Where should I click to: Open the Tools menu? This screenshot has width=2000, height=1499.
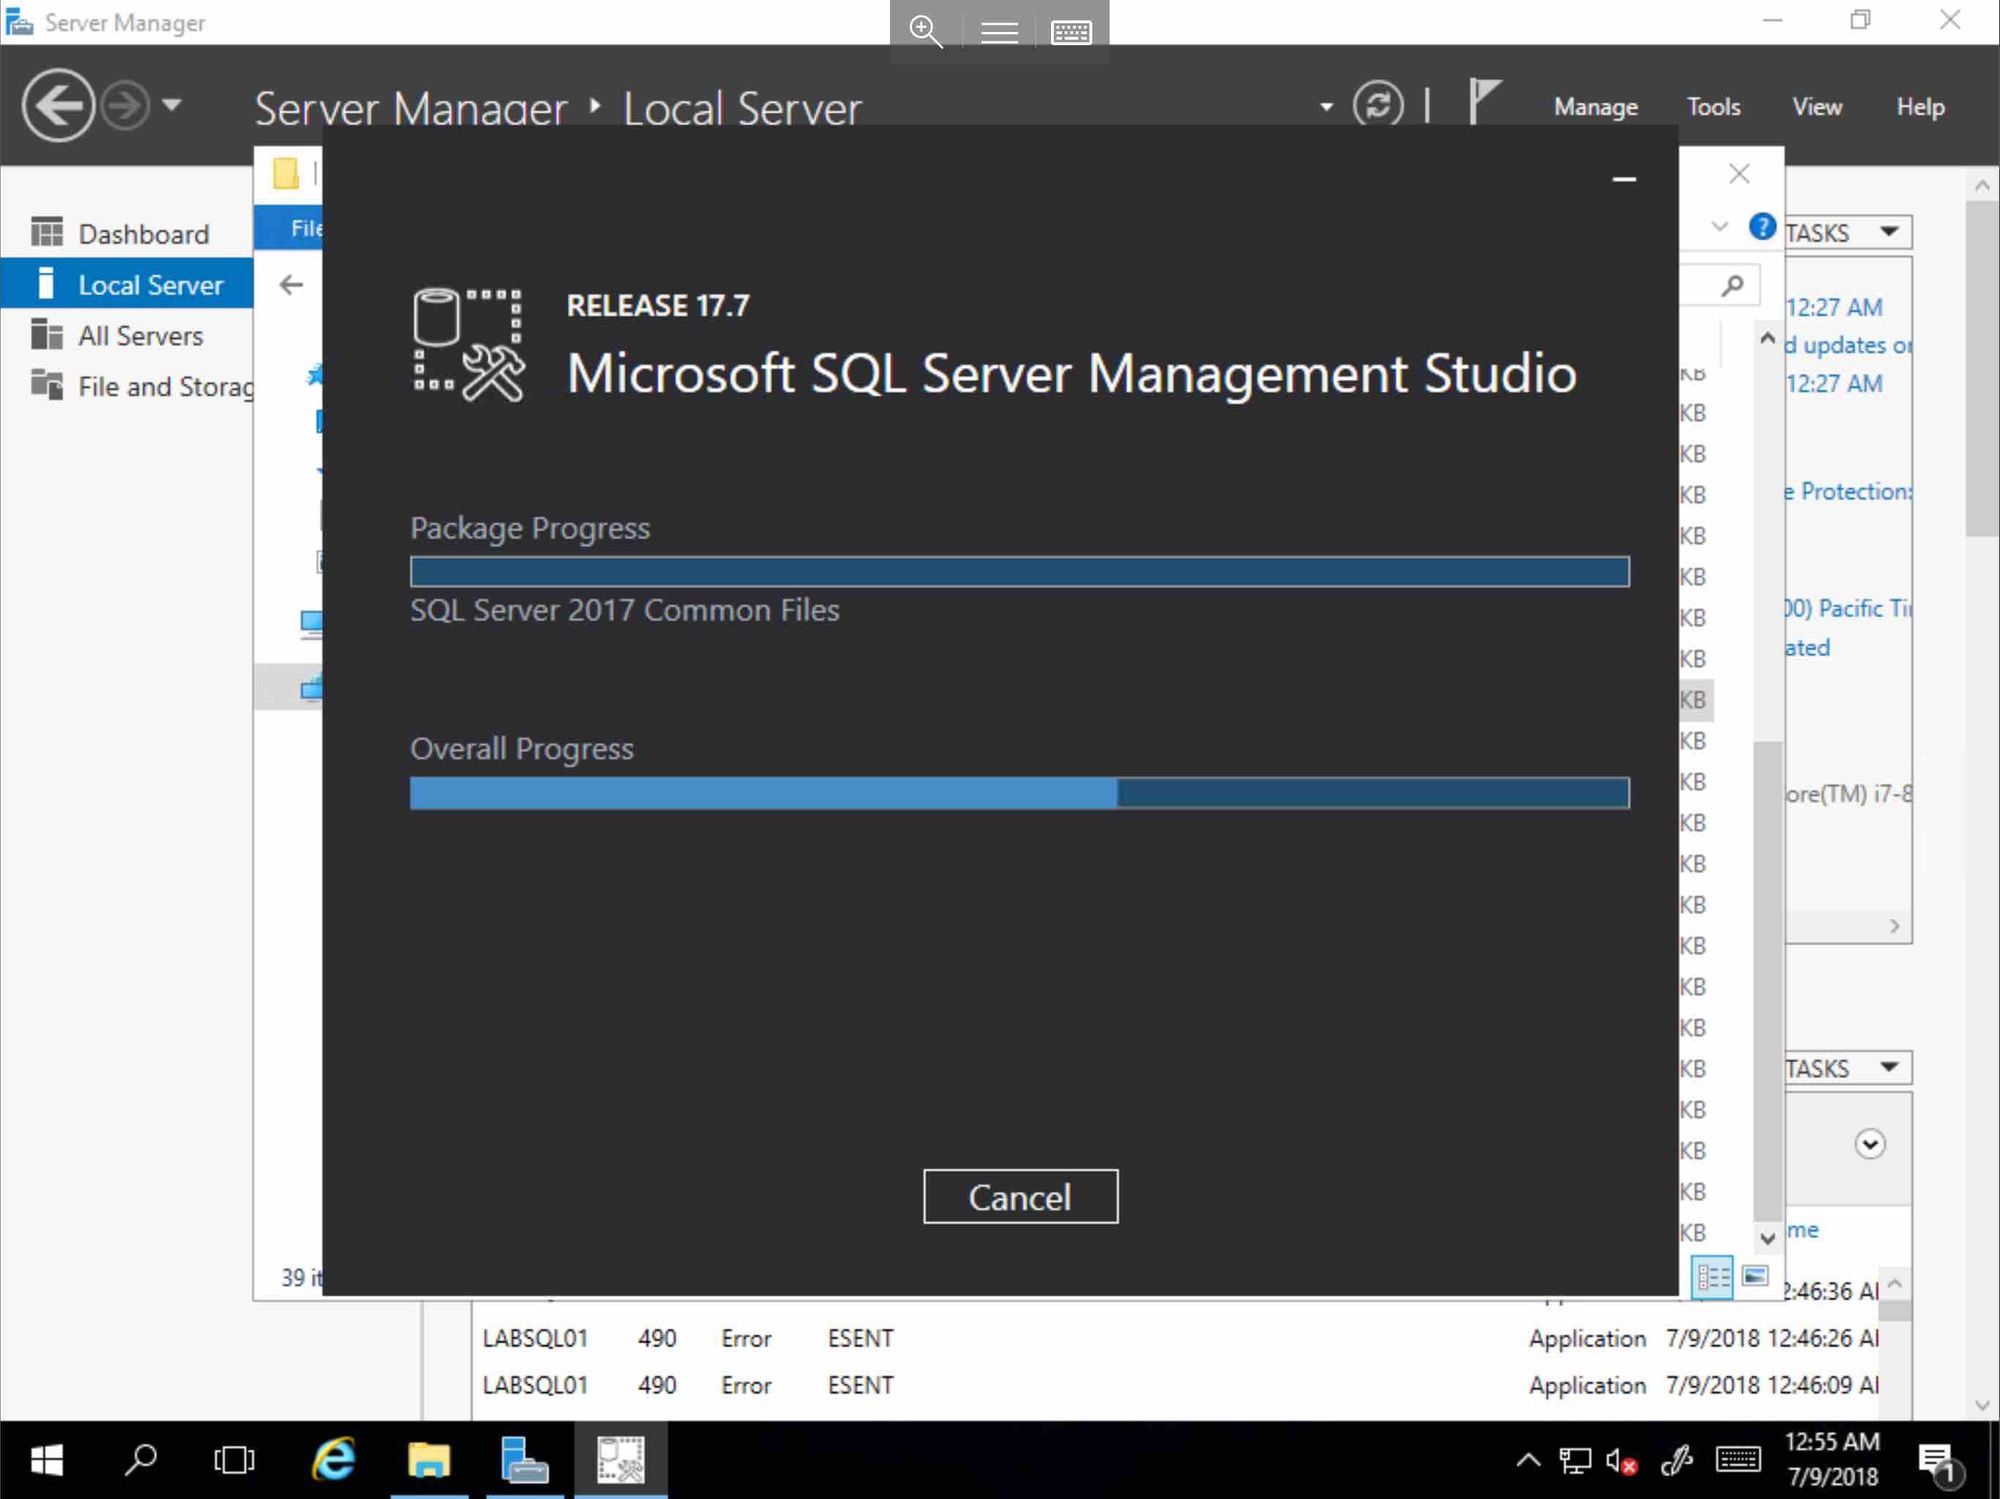pos(1713,107)
